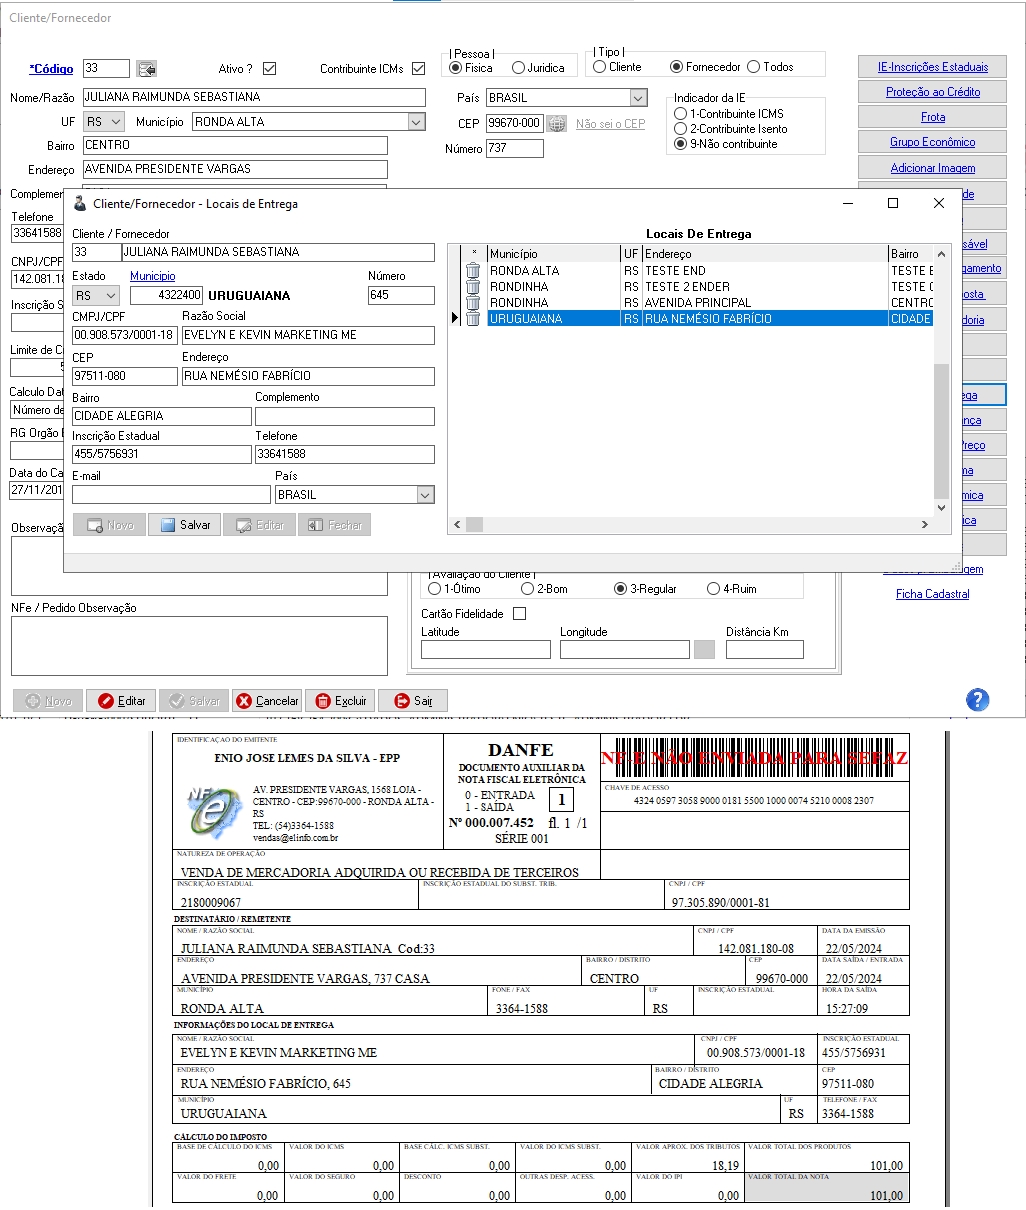Image resolution: width=1026 pixels, height=1210 pixels.
Task: Click the Nome/Razão field in main window
Action: pyautogui.click(x=254, y=97)
